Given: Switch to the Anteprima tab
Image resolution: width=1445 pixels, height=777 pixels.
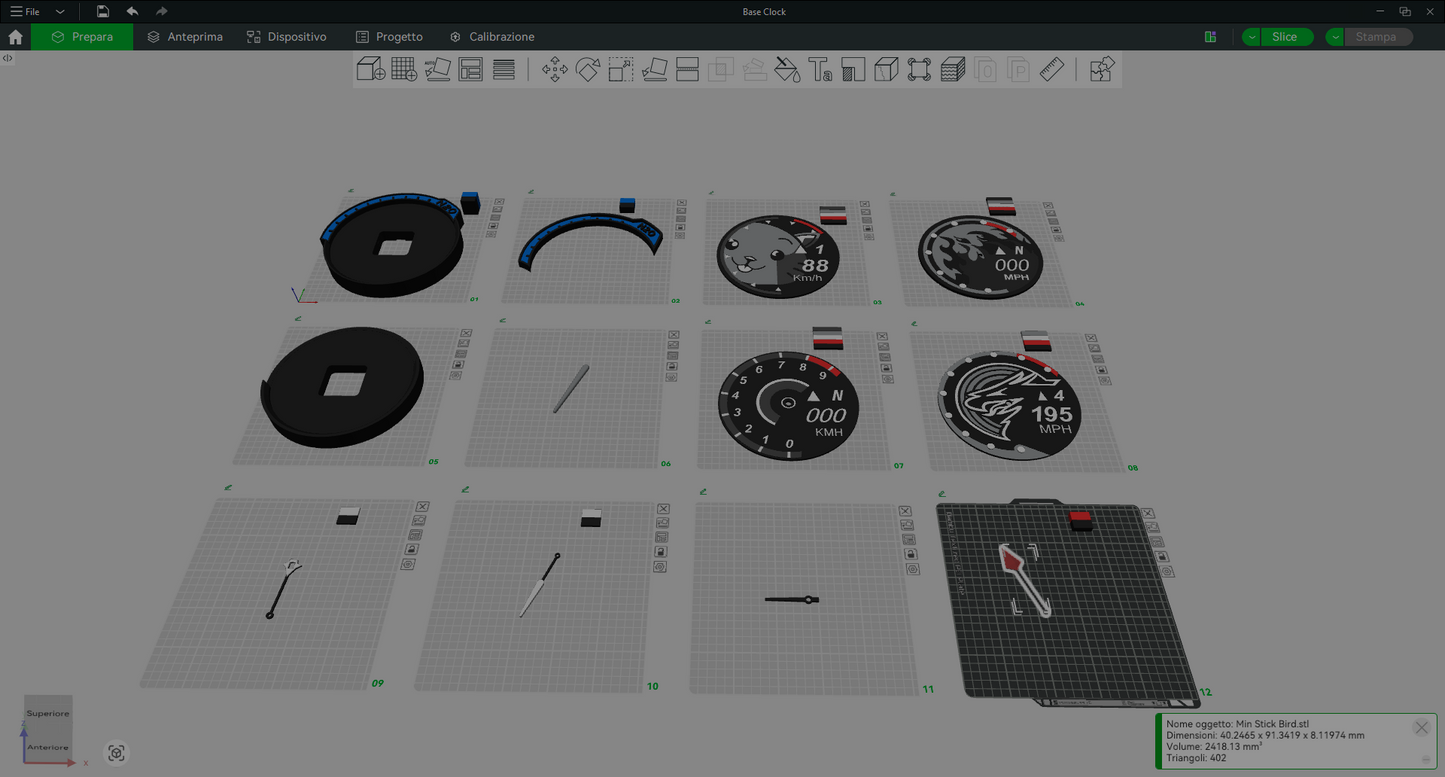Looking at the screenshot, I should pos(185,37).
